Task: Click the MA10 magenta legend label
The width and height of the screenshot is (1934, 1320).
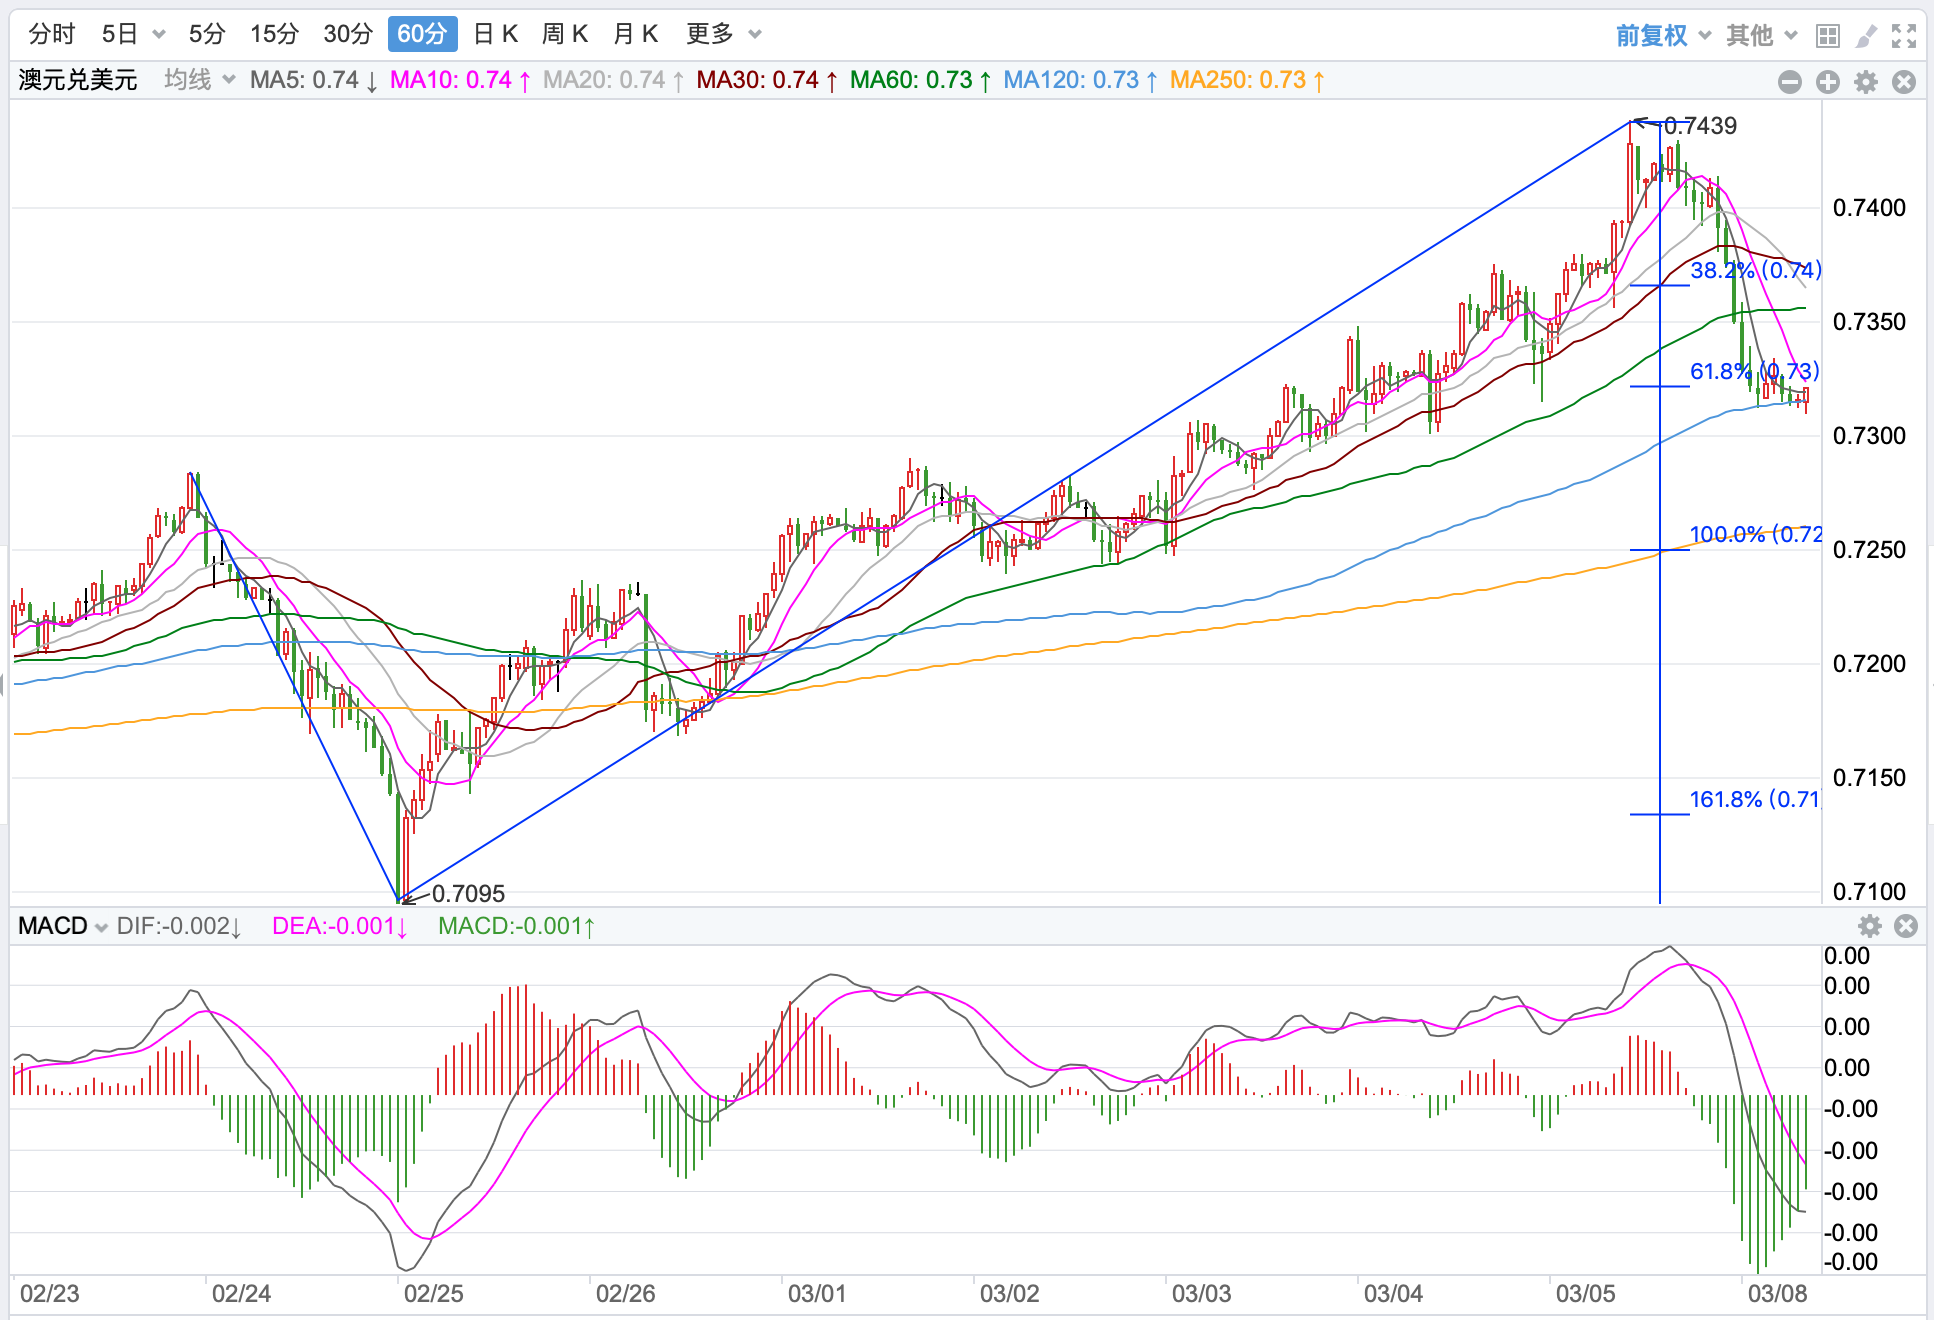Action: point(459,80)
